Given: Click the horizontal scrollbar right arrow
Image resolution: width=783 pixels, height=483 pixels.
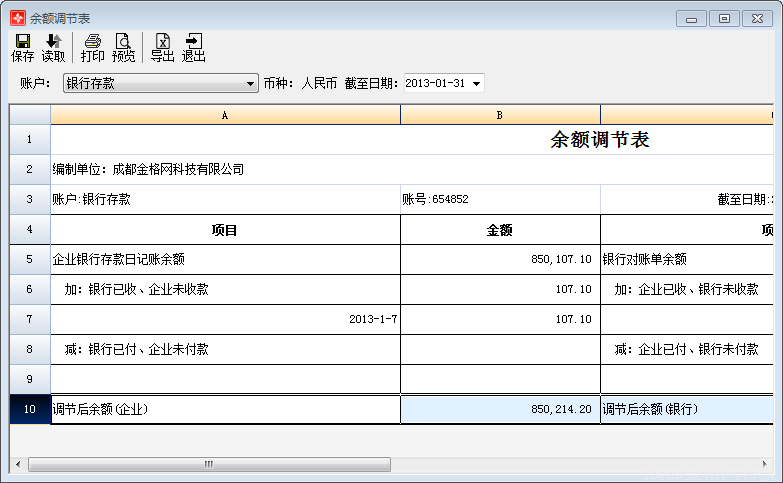Looking at the screenshot, I should click(x=764, y=464).
